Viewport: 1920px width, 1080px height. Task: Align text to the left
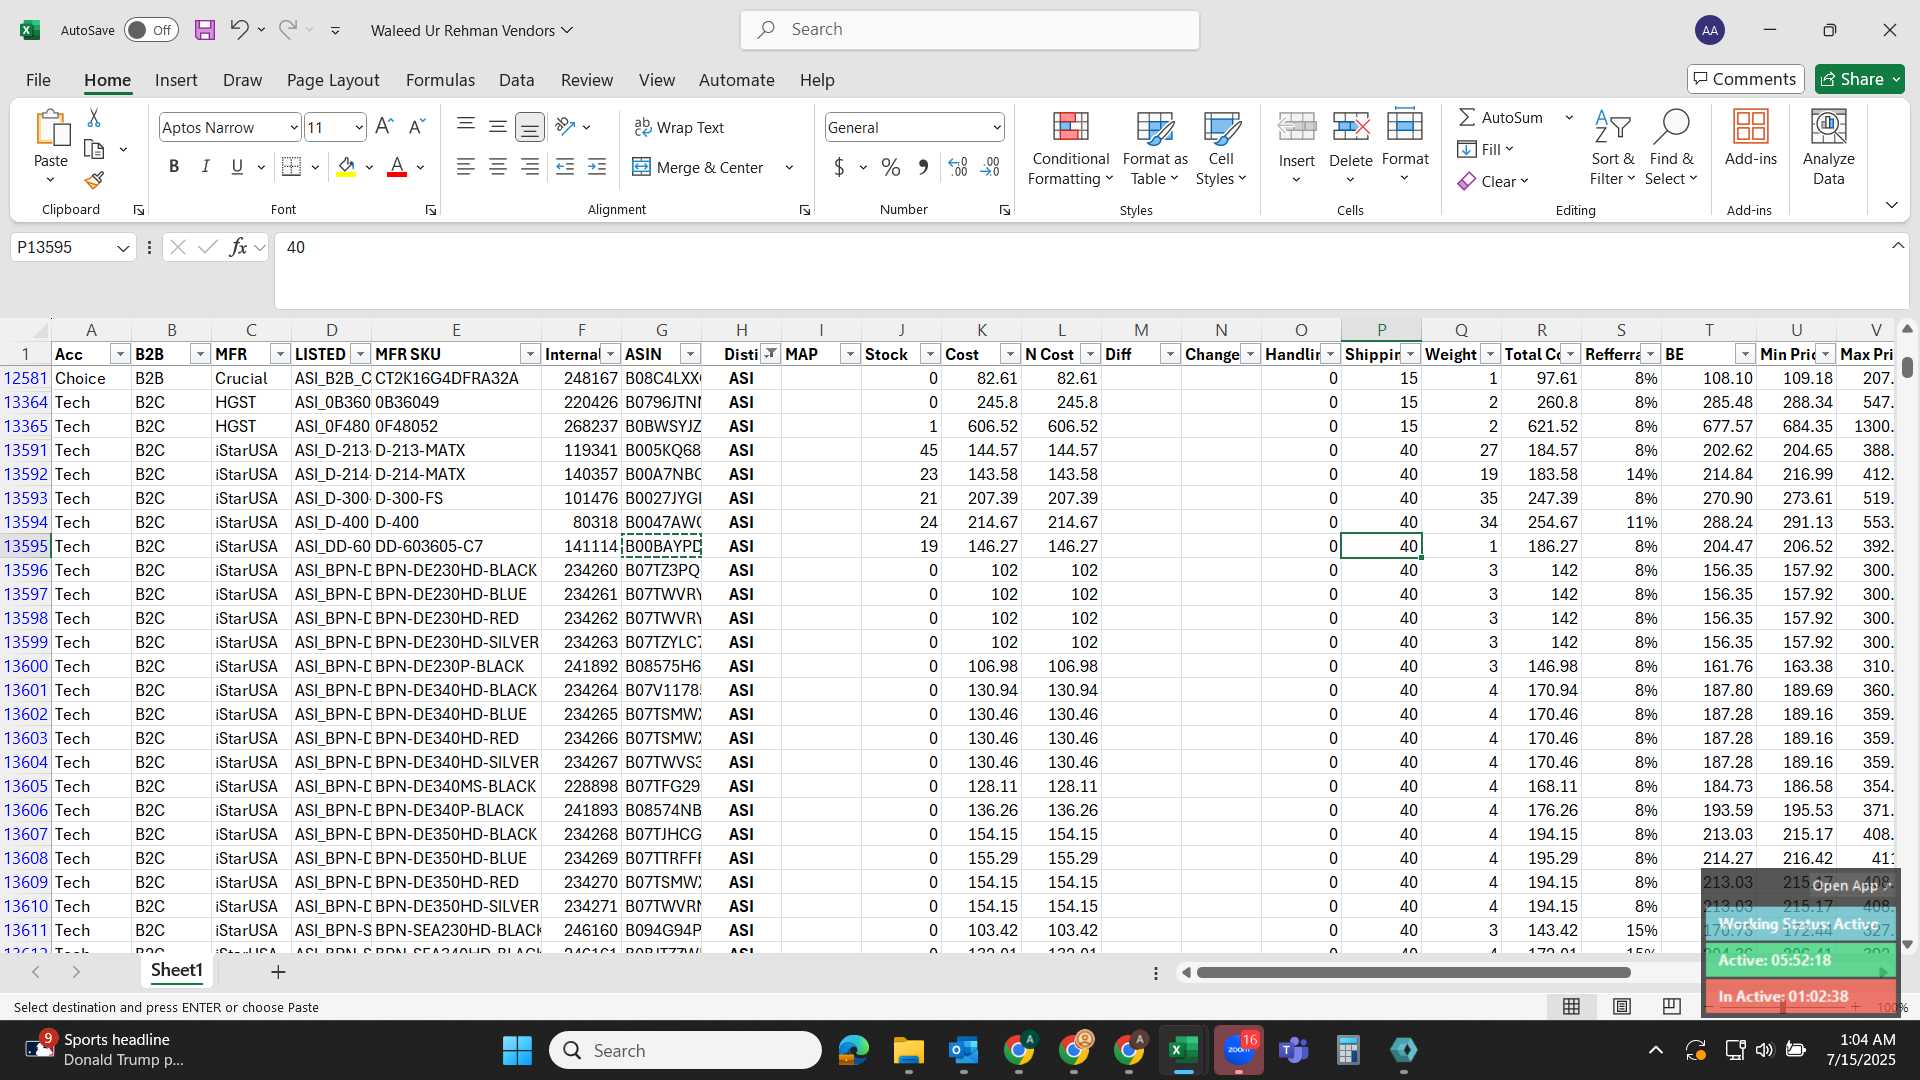pos(465,167)
